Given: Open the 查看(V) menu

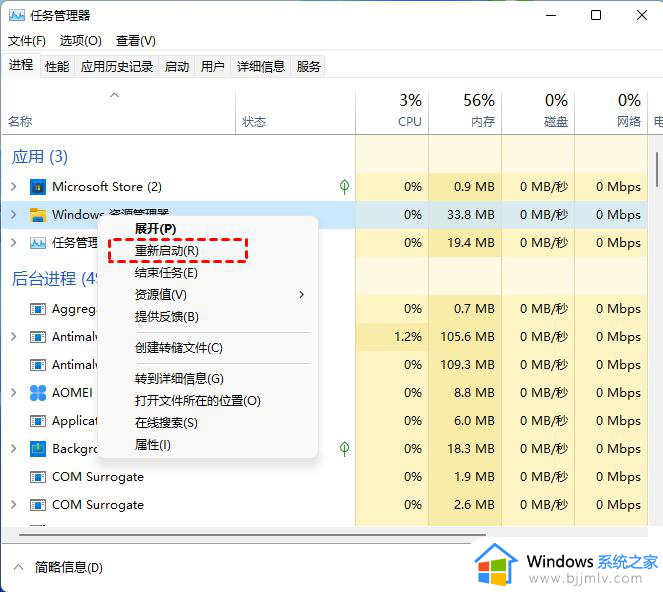Looking at the screenshot, I should pyautogui.click(x=136, y=41).
